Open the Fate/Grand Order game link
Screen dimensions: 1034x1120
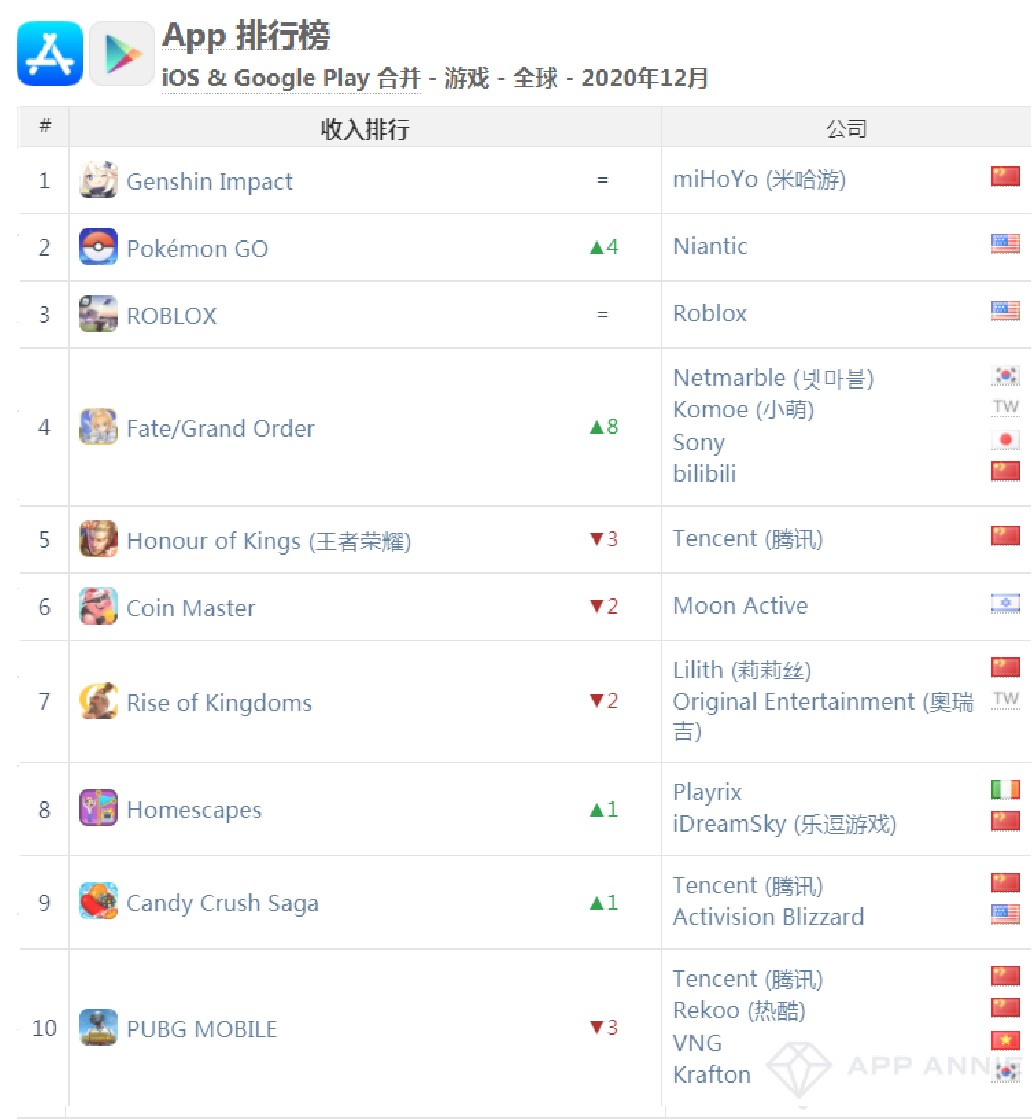(x=221, y=428)
